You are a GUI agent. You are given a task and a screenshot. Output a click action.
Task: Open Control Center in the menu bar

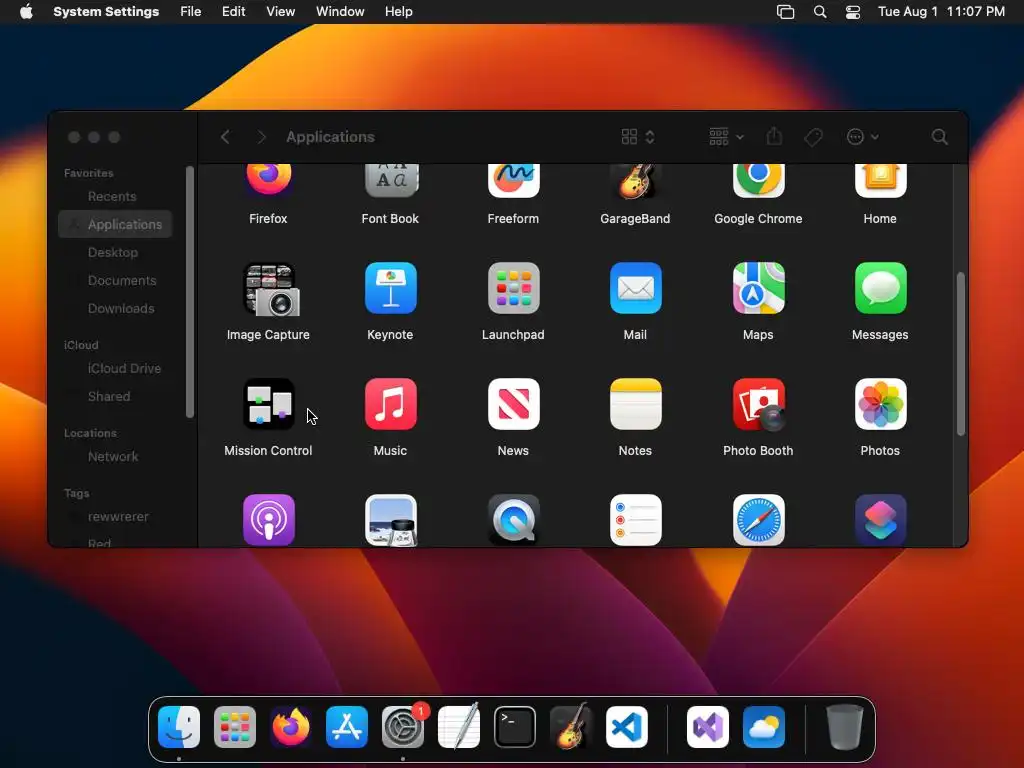click(853, 12)
